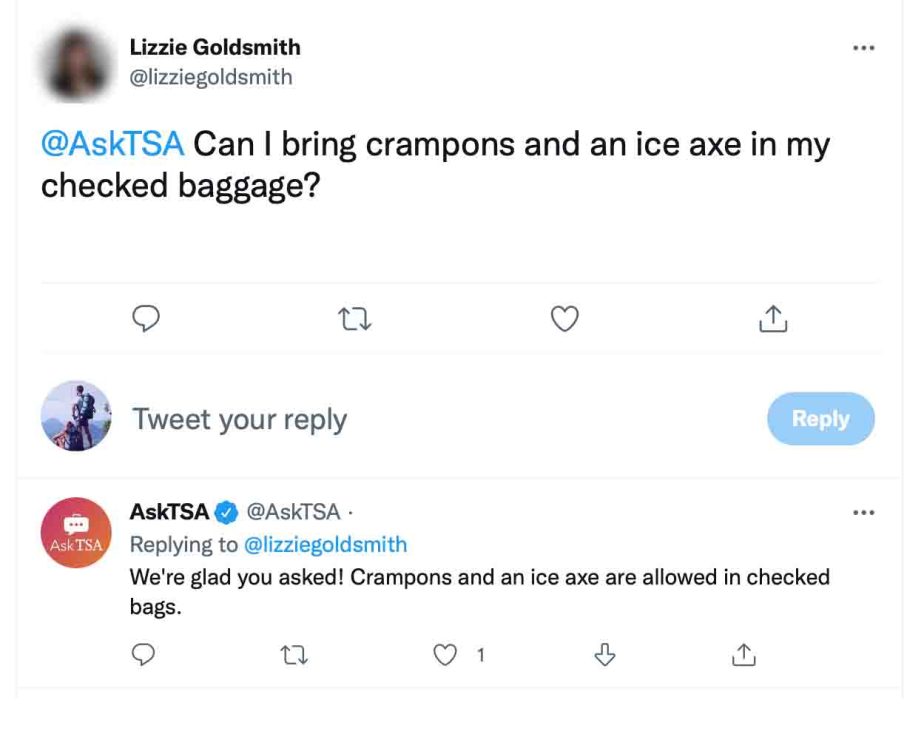The width and height of the screenshot is (924, 734).
Task: Open AskTSA profile via bold AskTSA name
Action: (169, 512)
